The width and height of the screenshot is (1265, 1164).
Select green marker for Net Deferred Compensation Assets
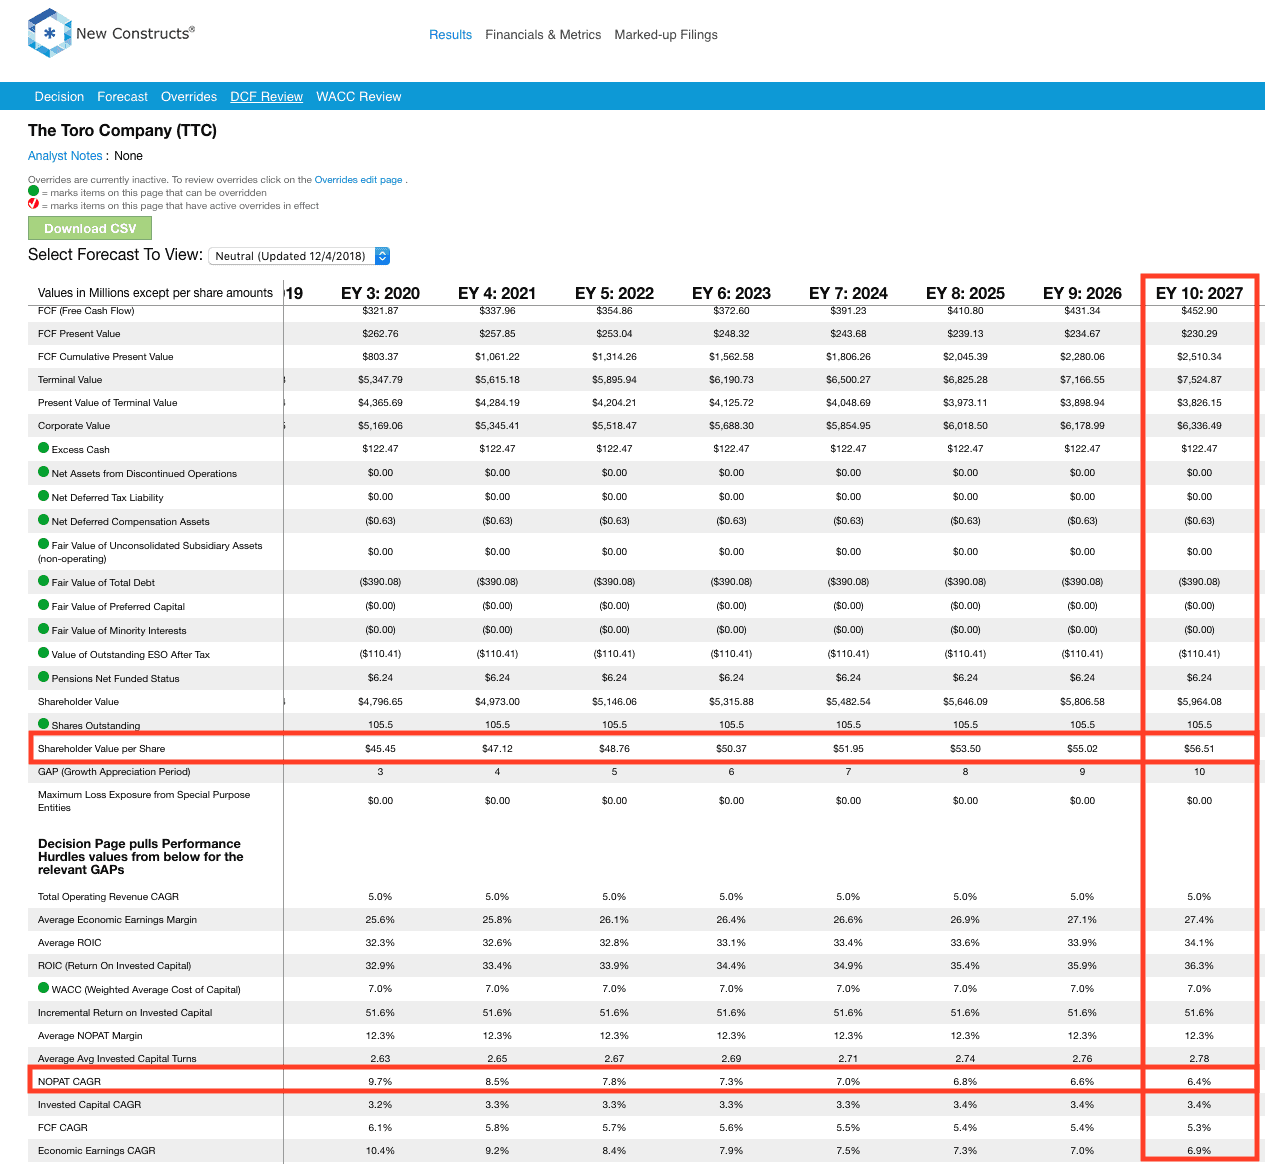(44, 520)
